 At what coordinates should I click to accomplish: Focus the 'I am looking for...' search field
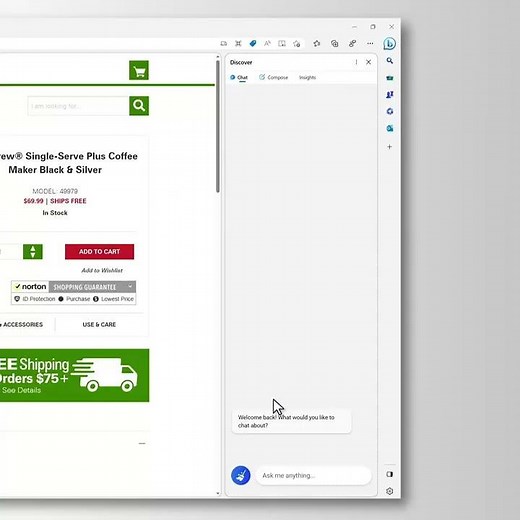78,106
